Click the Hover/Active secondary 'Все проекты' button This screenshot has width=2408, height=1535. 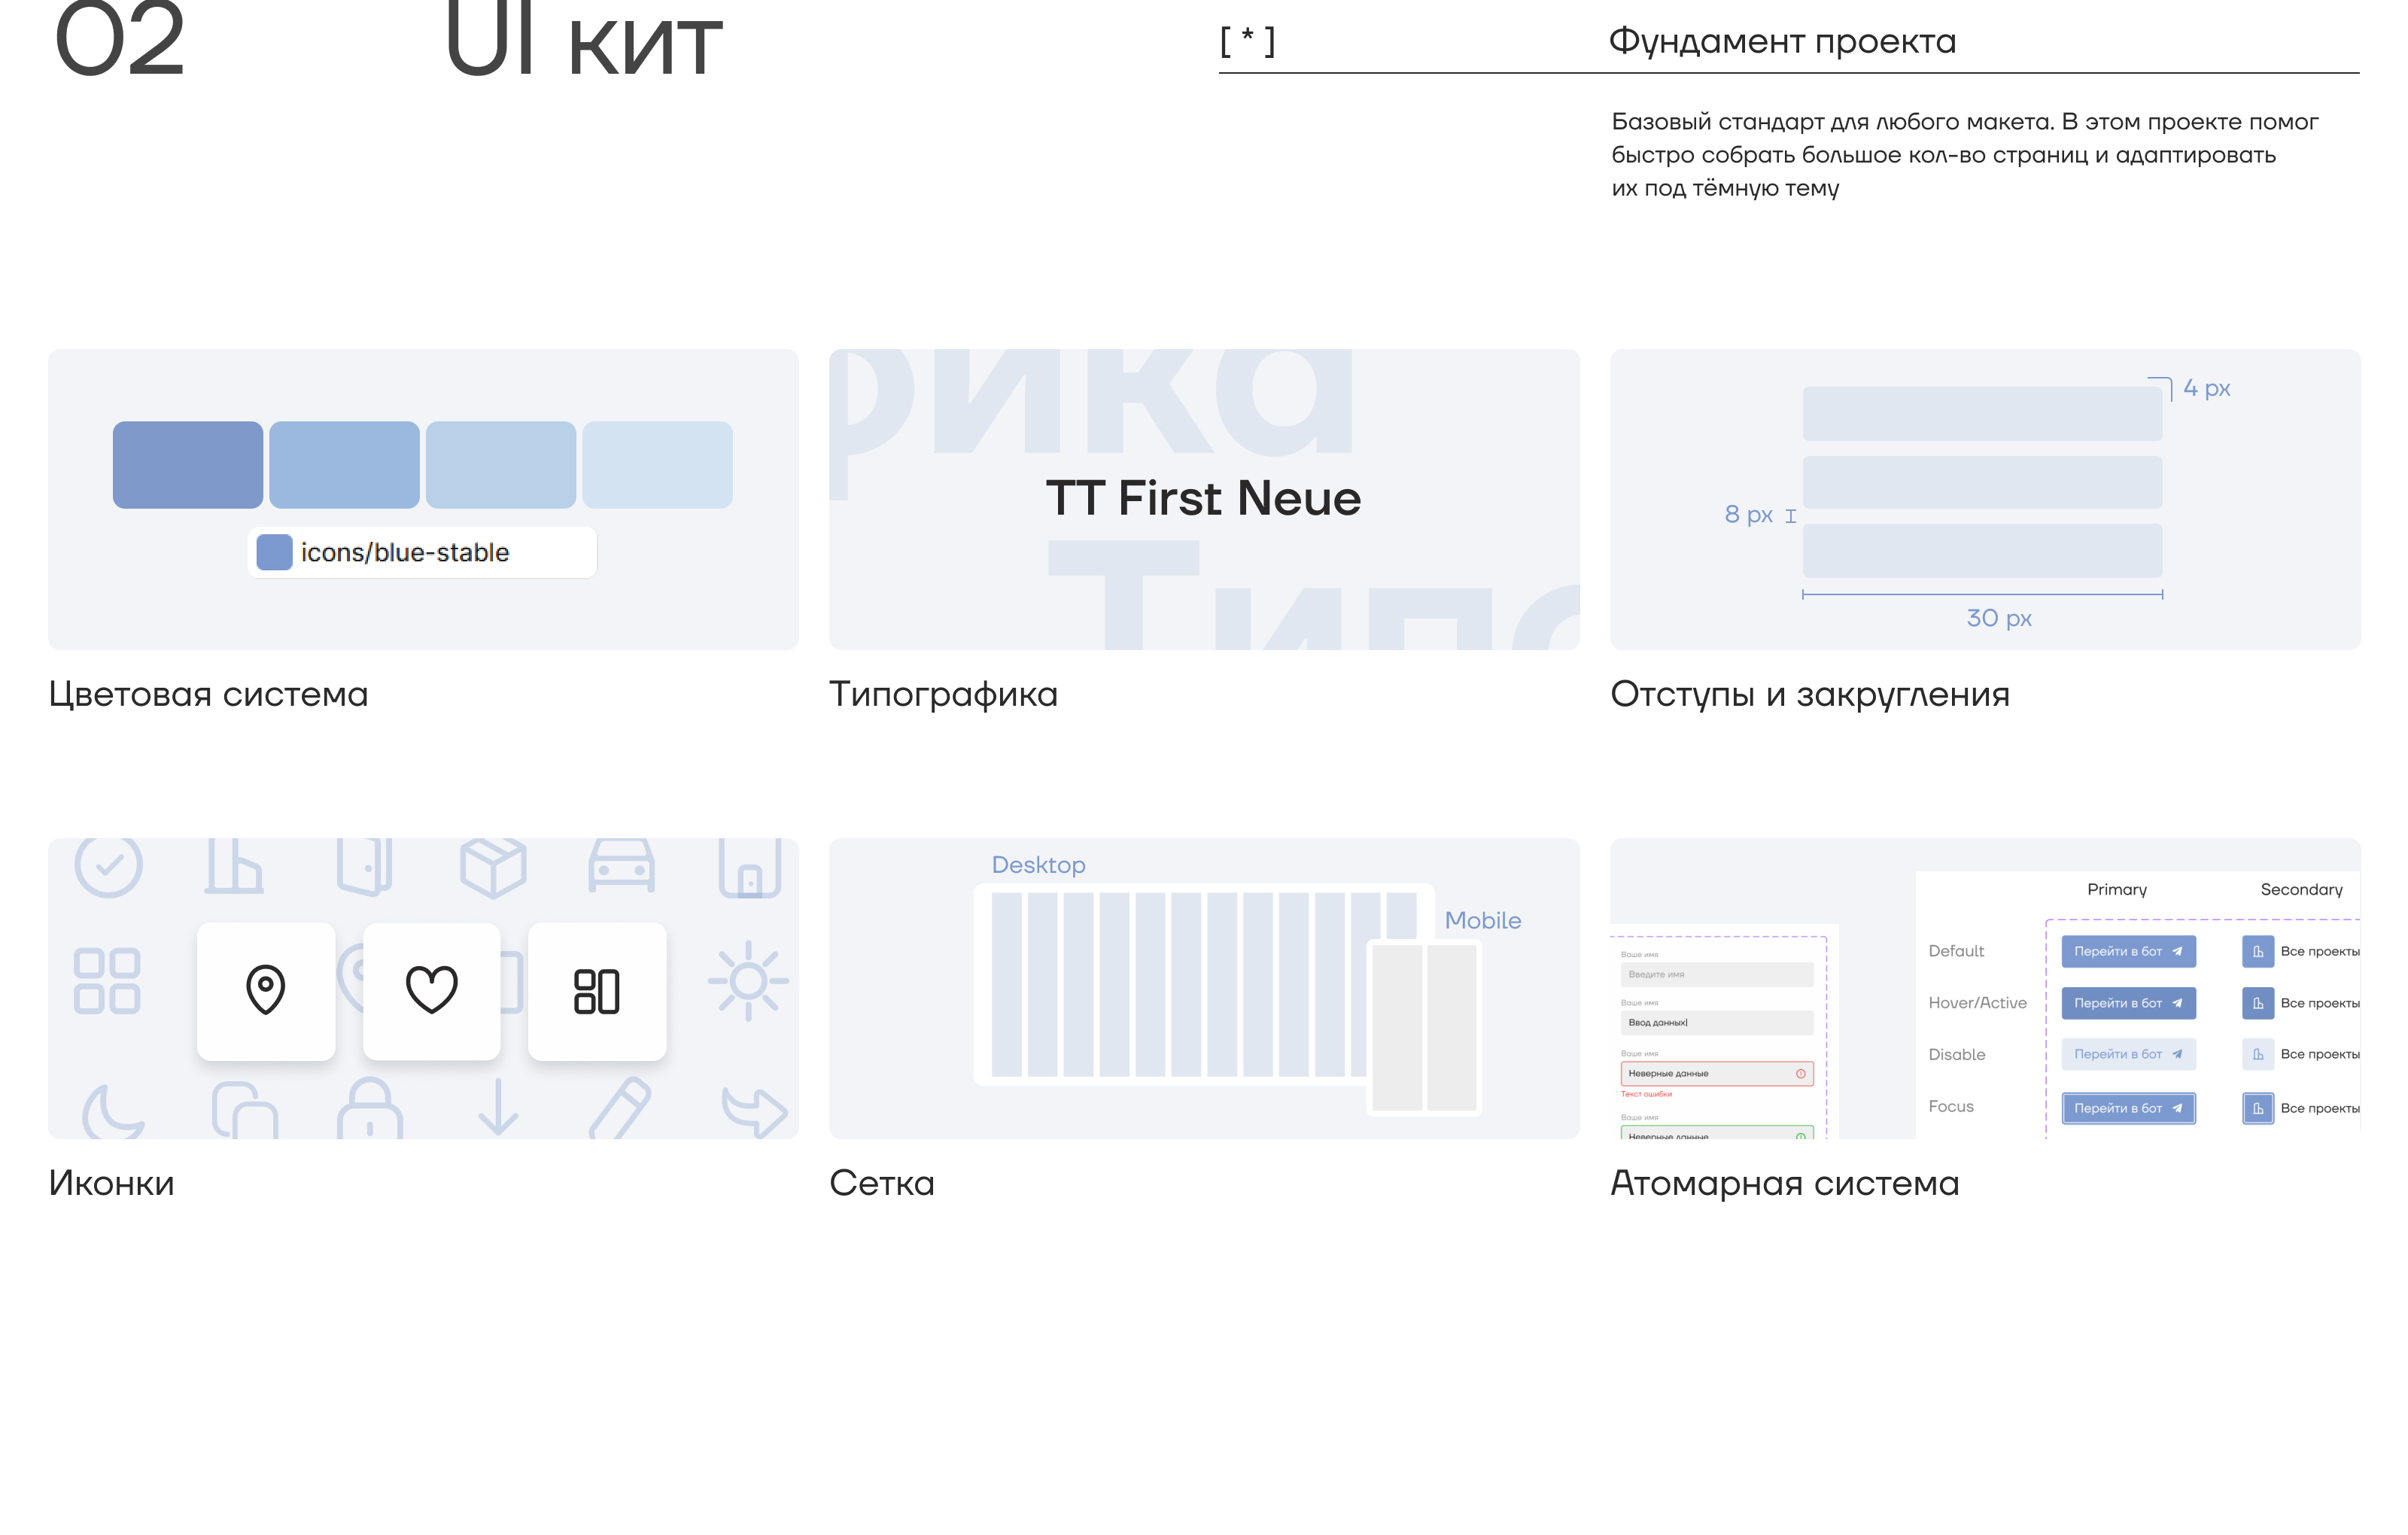[2300, 1003]
